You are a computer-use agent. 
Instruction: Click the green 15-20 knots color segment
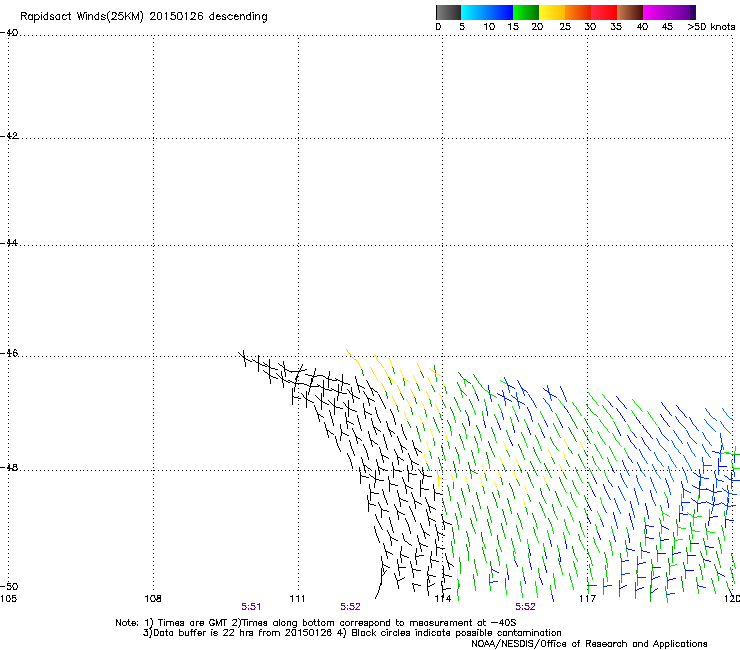526,12
